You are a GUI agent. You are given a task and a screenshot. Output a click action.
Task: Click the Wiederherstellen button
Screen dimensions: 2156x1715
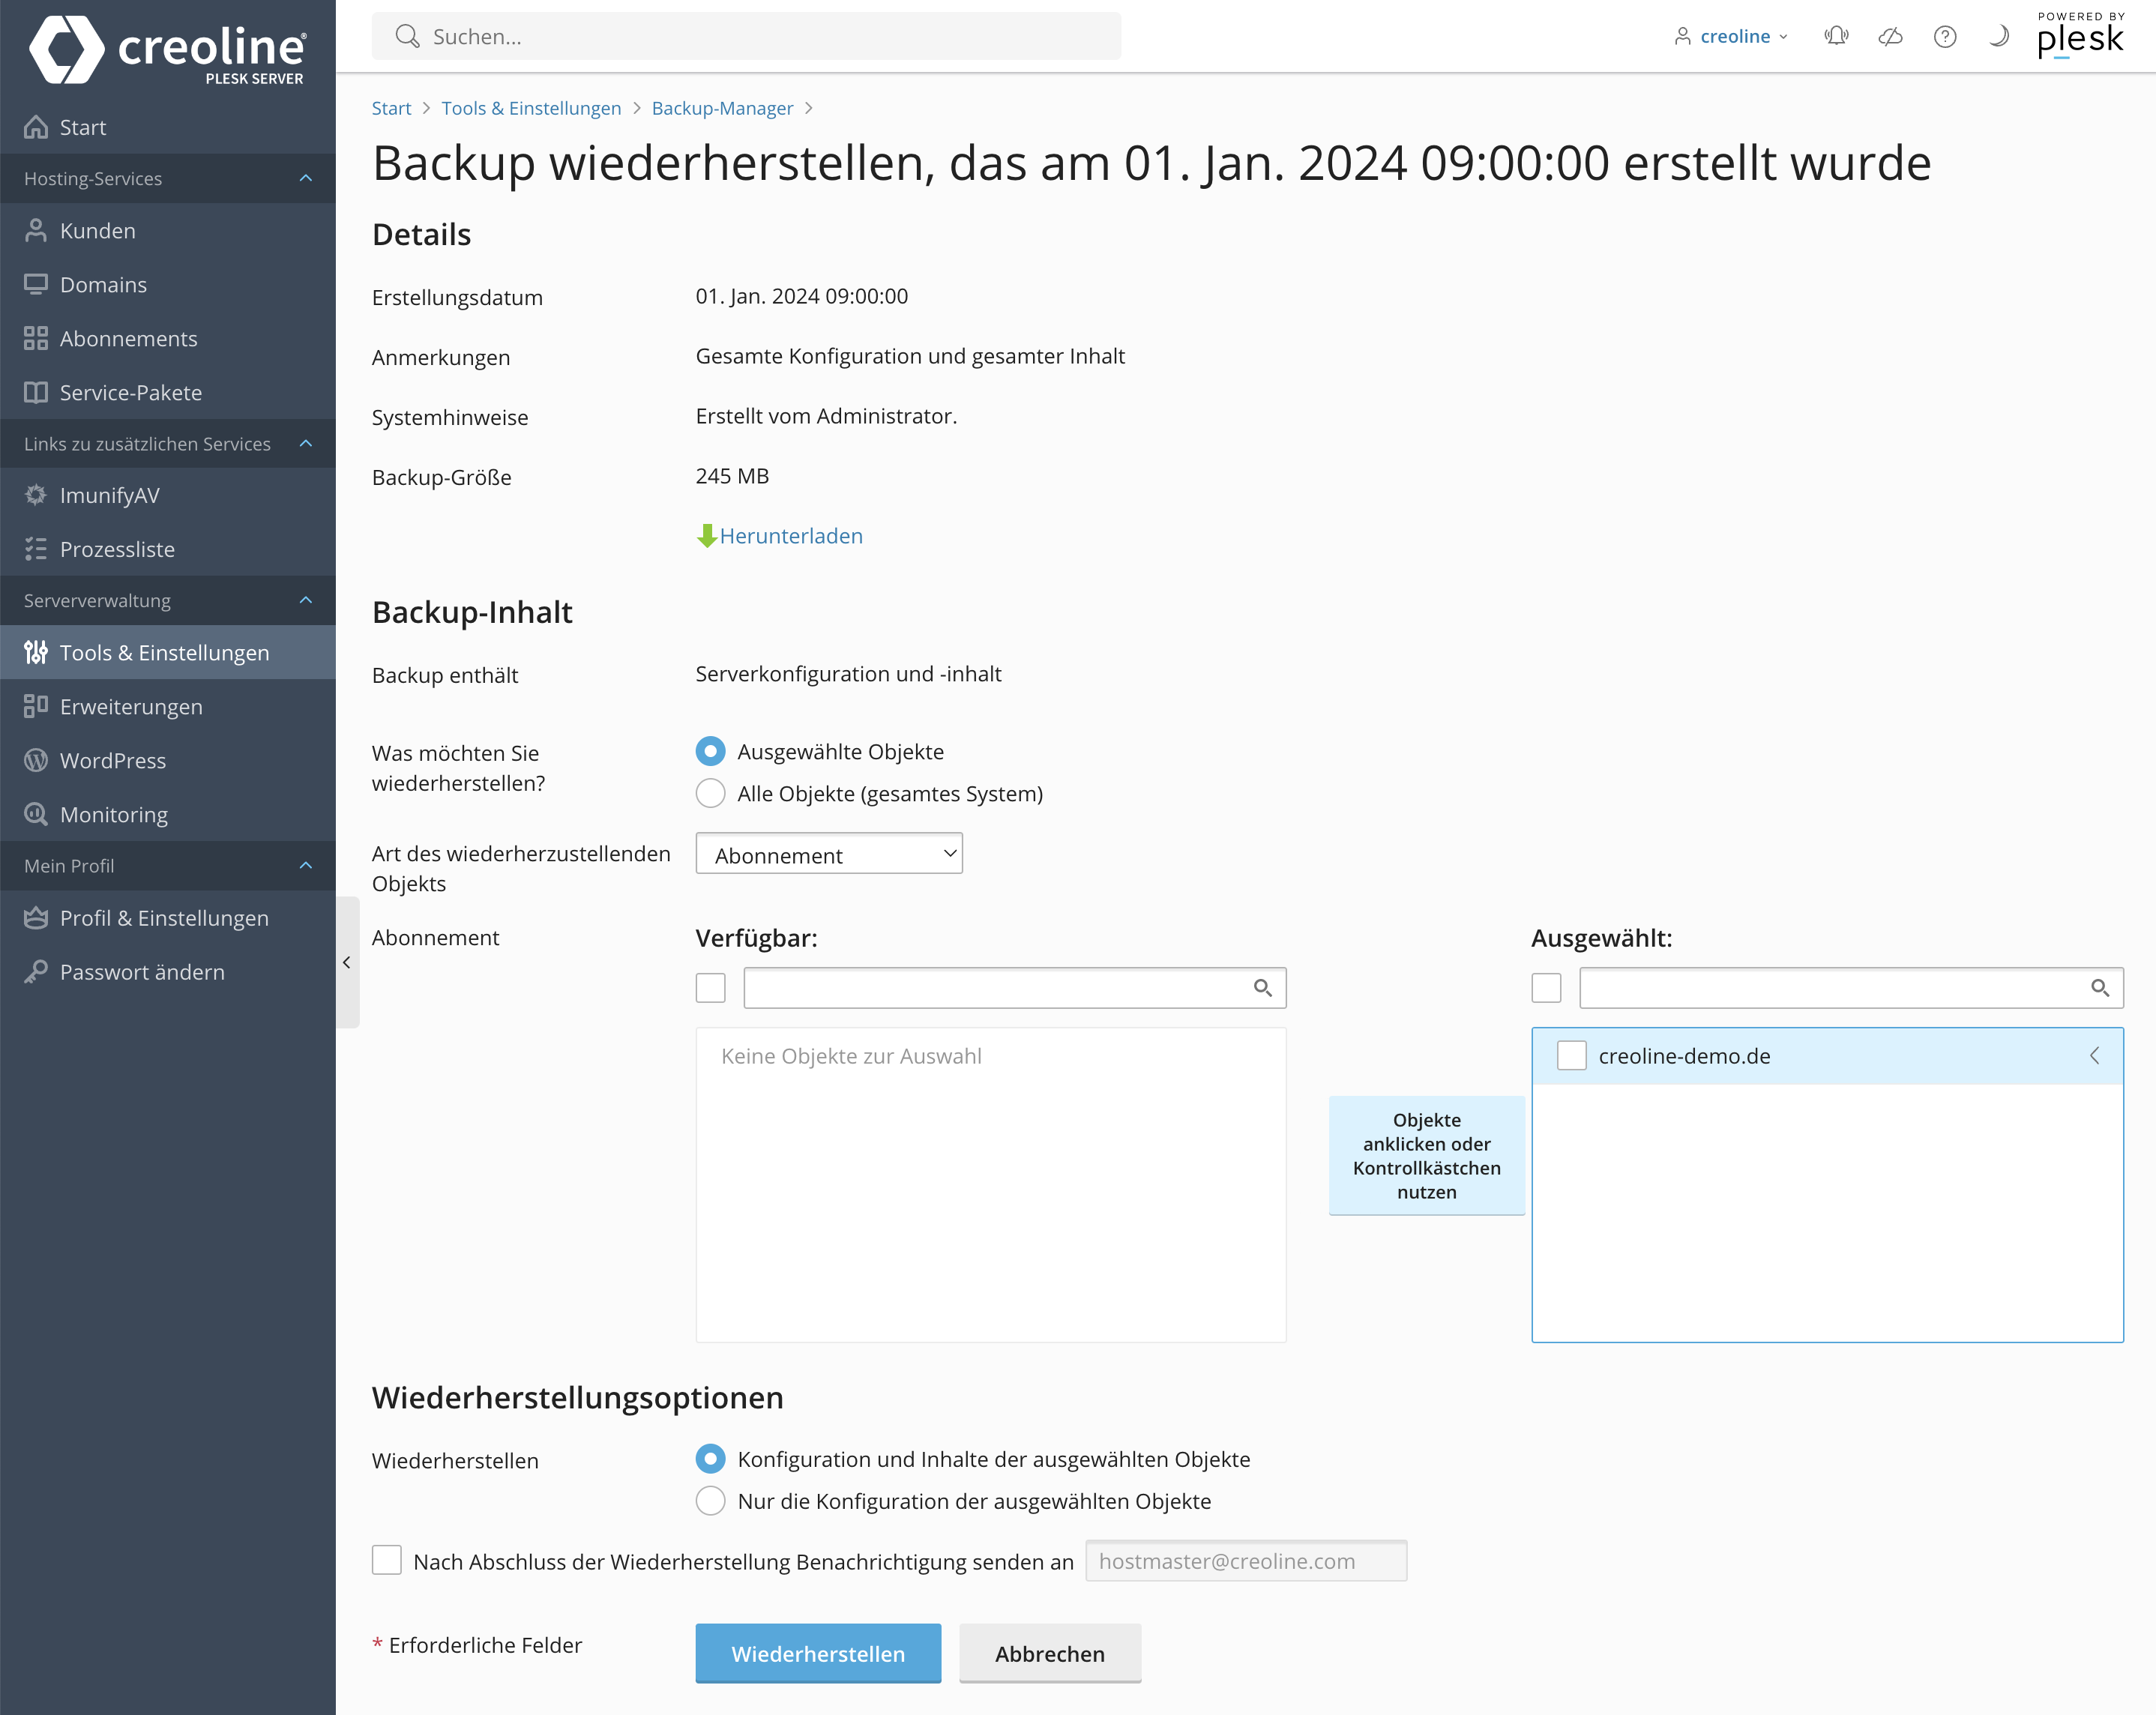click(x=818, y=1654)
